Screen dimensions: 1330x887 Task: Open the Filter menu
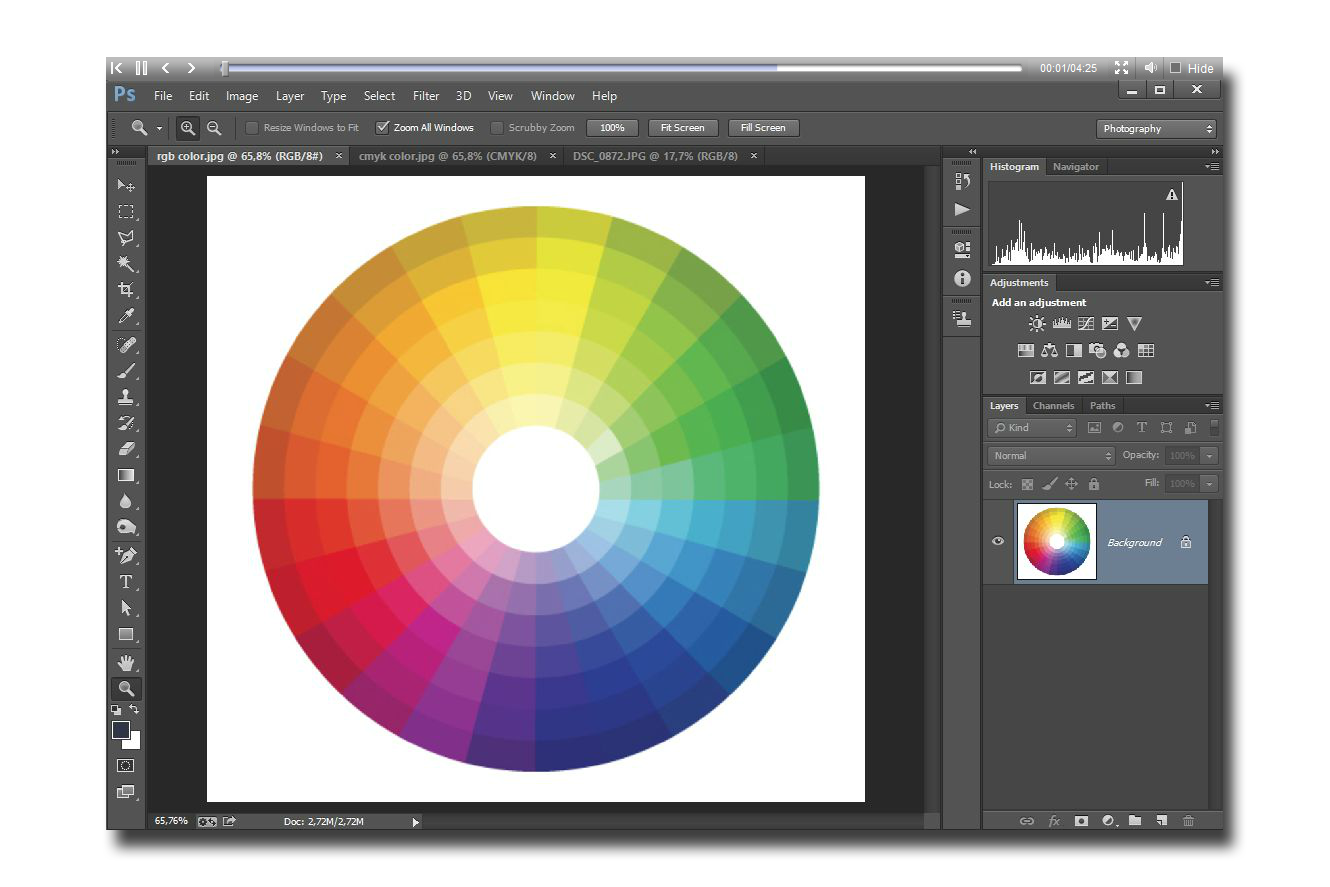426,96
